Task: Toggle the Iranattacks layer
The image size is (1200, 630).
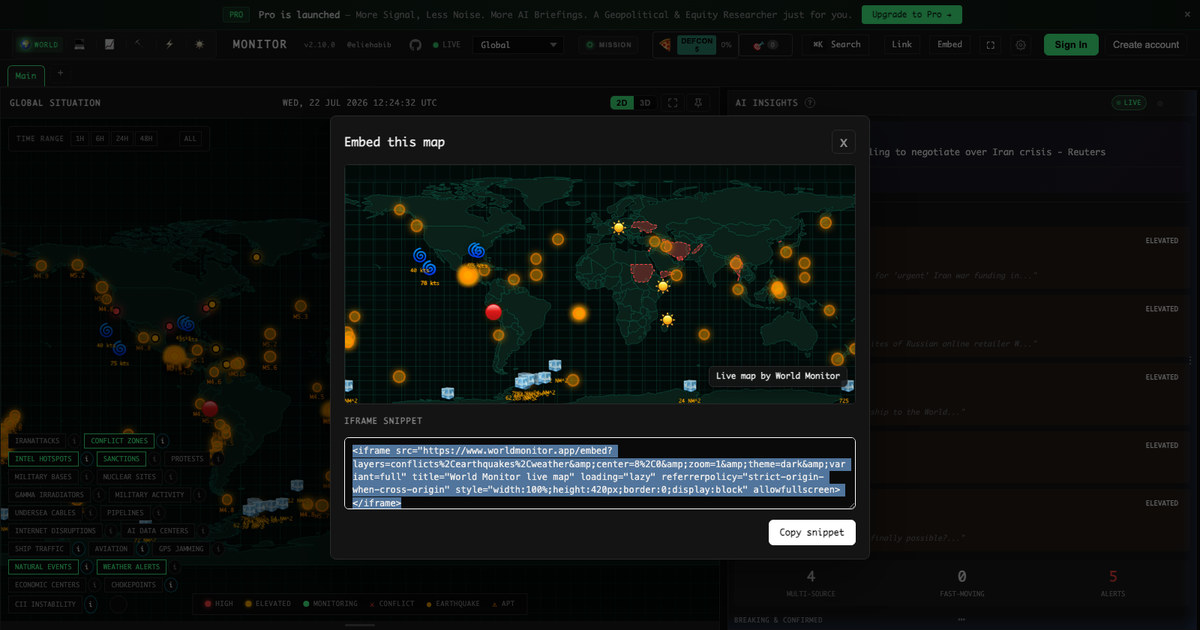Action: 38,441
